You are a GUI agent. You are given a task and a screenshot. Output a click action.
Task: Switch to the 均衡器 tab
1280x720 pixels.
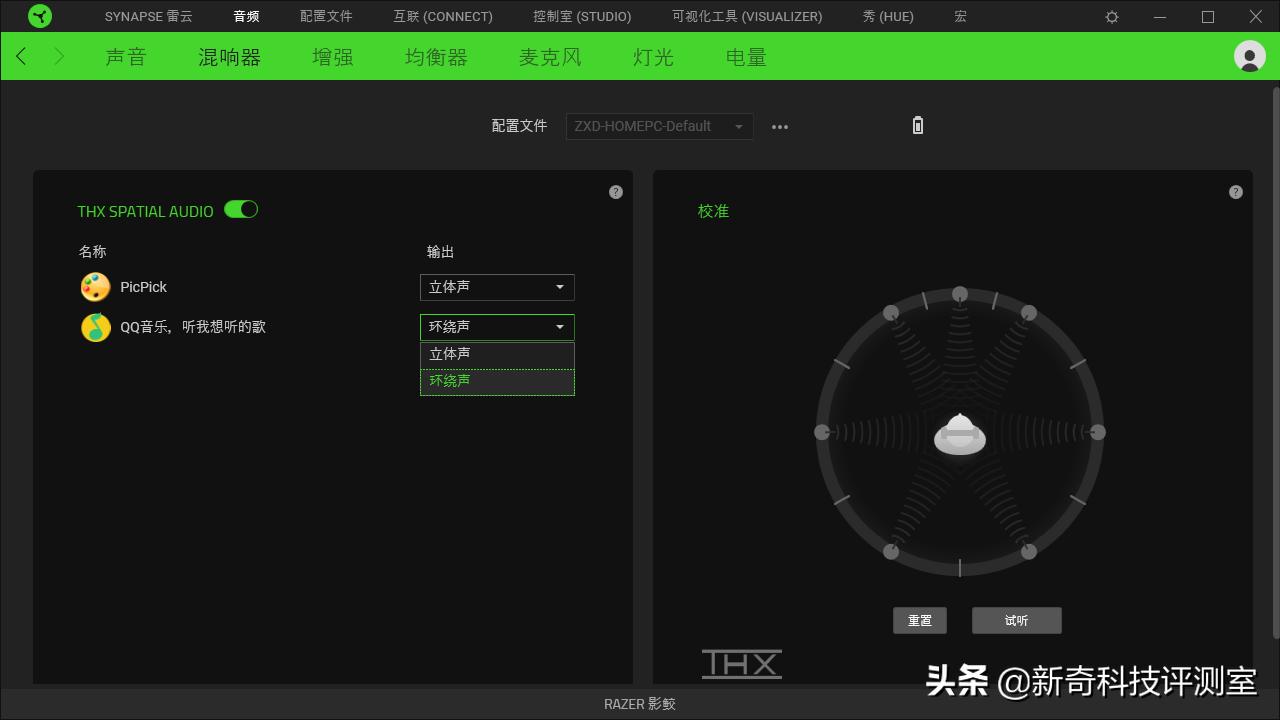pos(436,57)
